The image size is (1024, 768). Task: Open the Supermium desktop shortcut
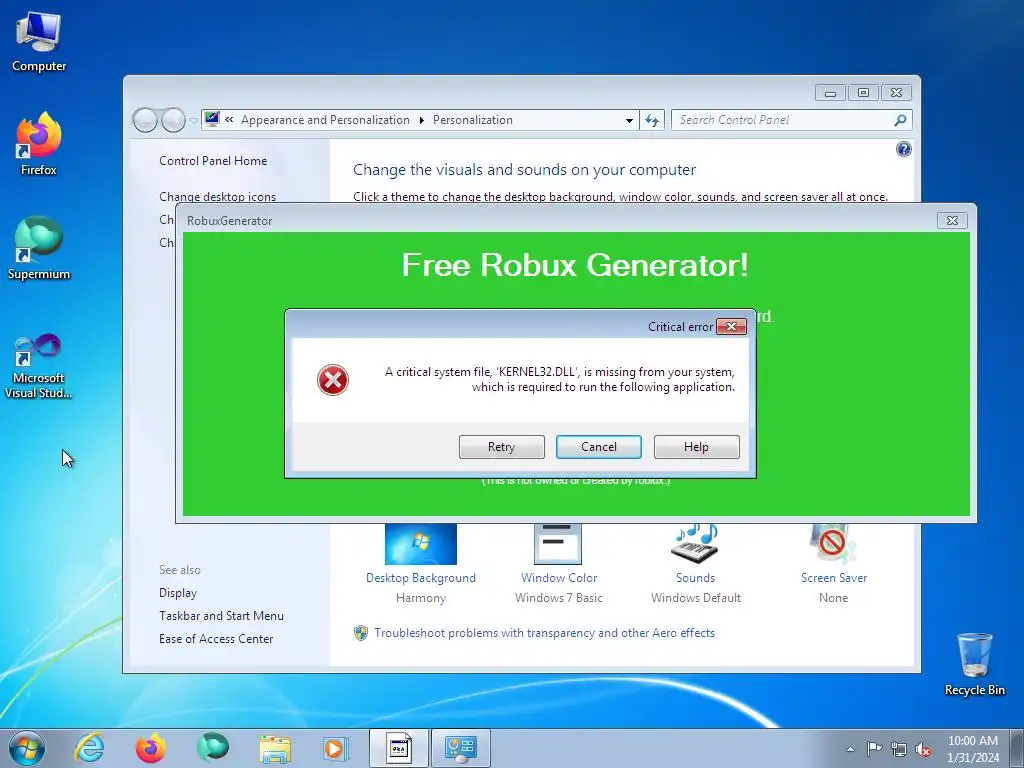39,248
